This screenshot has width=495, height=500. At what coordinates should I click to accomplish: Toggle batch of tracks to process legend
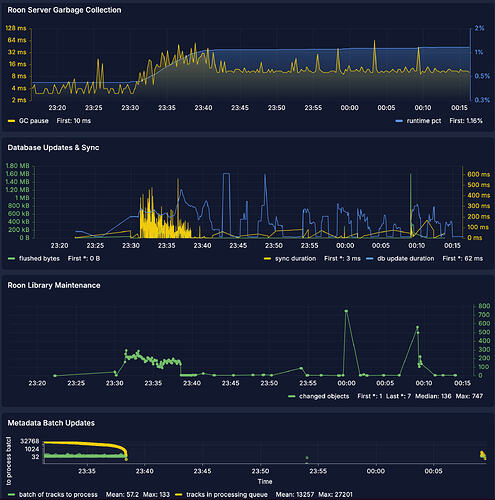58,494
